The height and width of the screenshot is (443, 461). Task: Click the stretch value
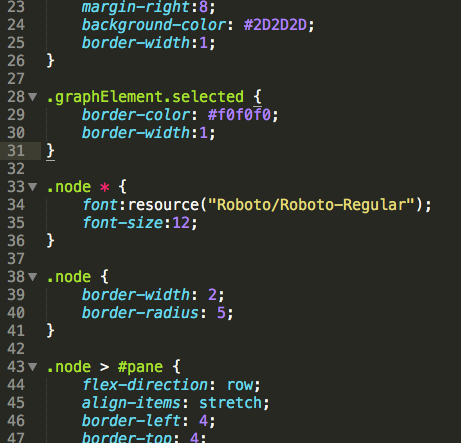tap(230, 403)
